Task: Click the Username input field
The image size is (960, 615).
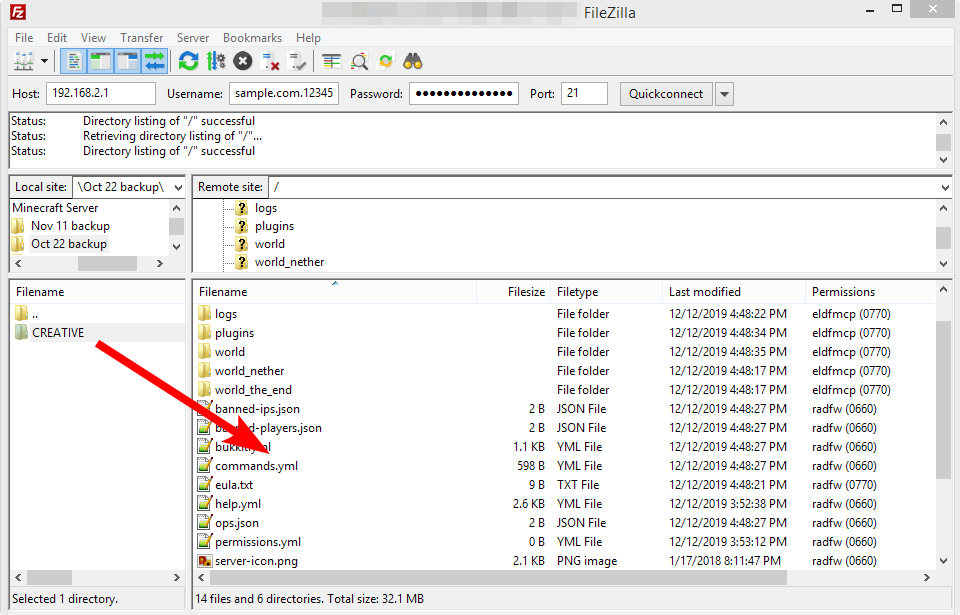Action: tap(283, 94)
